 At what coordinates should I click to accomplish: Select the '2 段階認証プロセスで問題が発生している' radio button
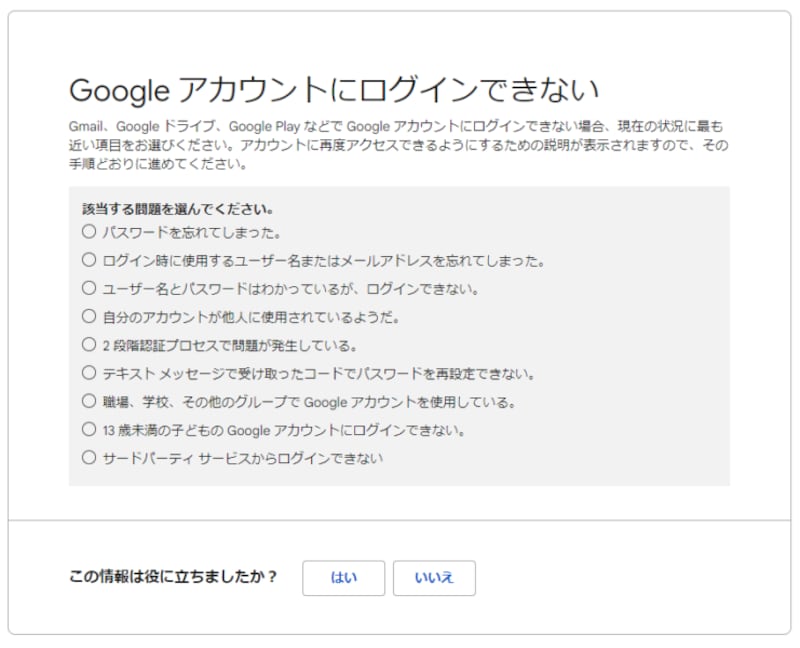pos(89,345)
